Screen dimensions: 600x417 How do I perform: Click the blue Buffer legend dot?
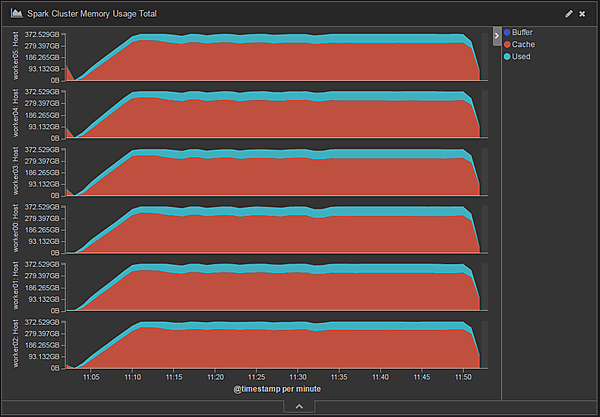pos(506,33)
